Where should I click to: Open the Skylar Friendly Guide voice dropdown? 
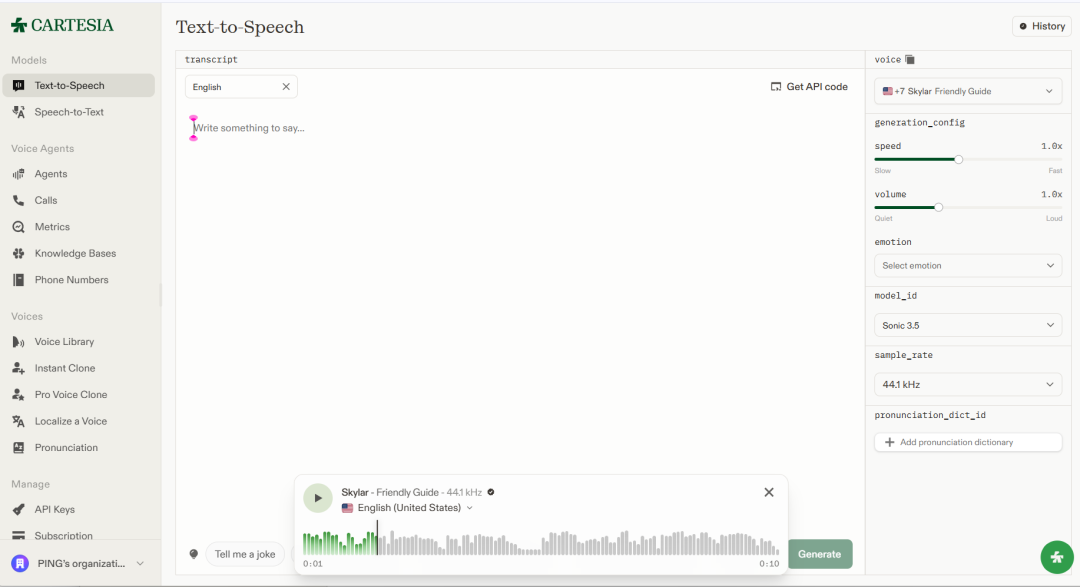[968, 91]
